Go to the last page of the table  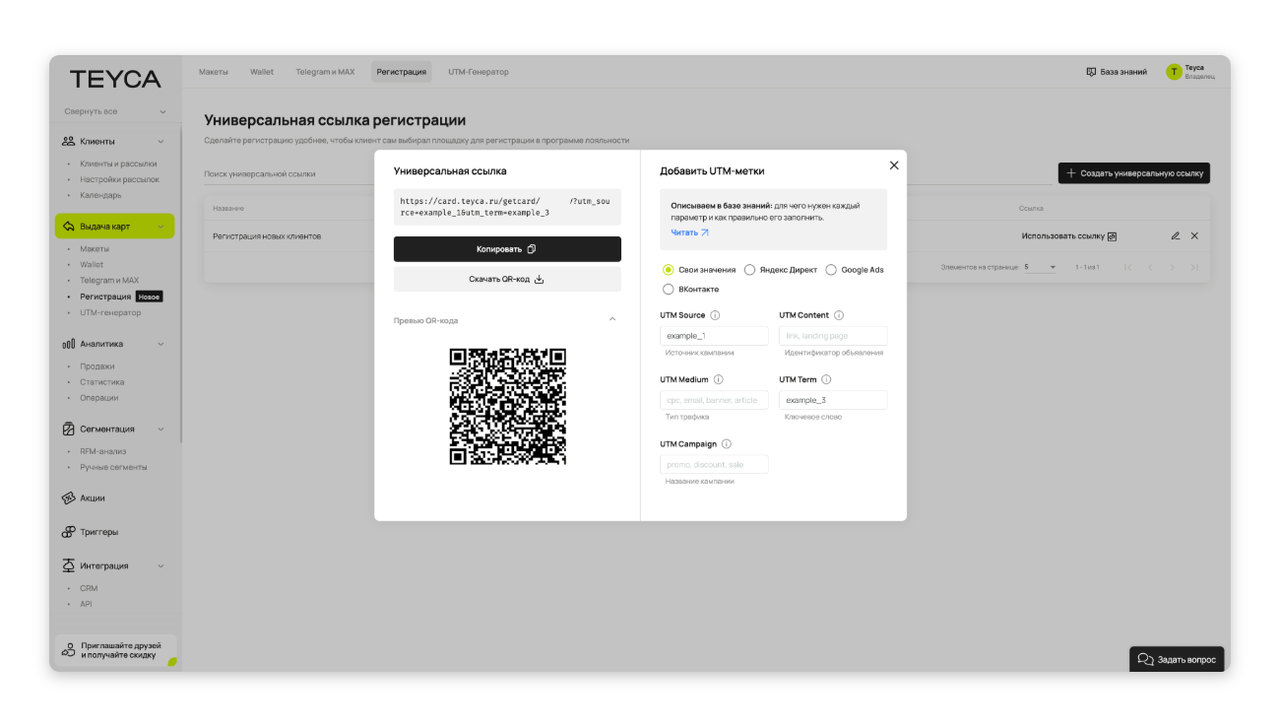[1194, 267]
